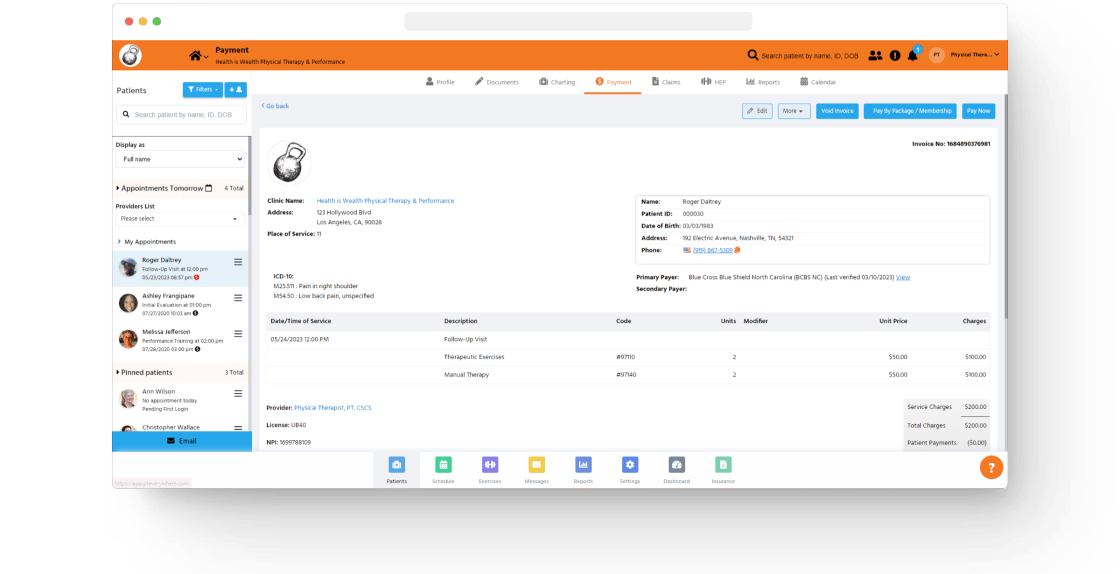
Task: Open hamburger menu for Ashley Frangipane
Action: [x=238, y=298]
